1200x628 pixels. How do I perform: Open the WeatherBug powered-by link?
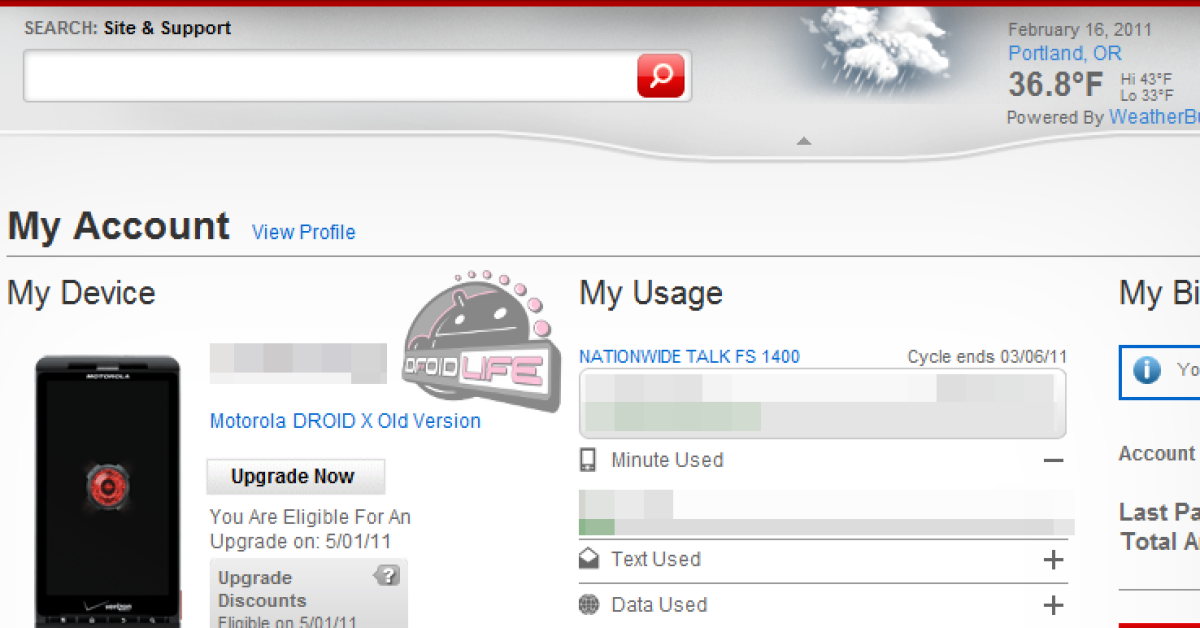pos(1155,117)
